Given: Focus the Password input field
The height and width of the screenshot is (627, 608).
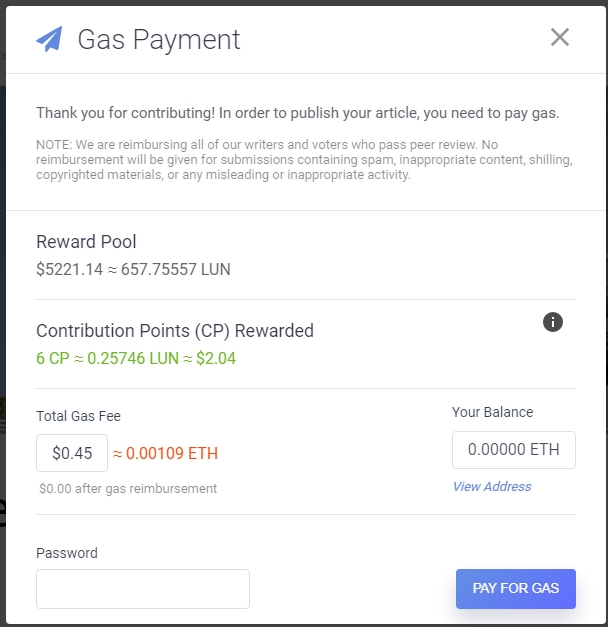Looking at the screenshot, I should click(143, 589).
